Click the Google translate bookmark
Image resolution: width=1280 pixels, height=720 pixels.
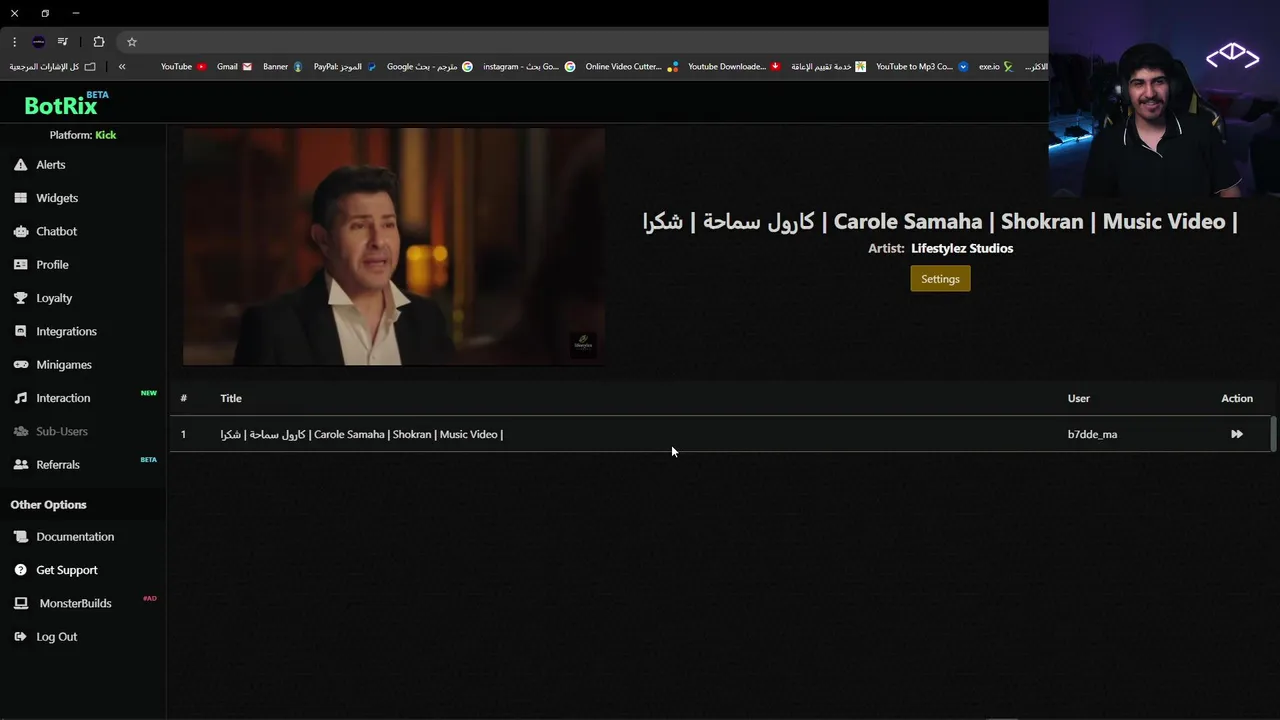(430, 67)
